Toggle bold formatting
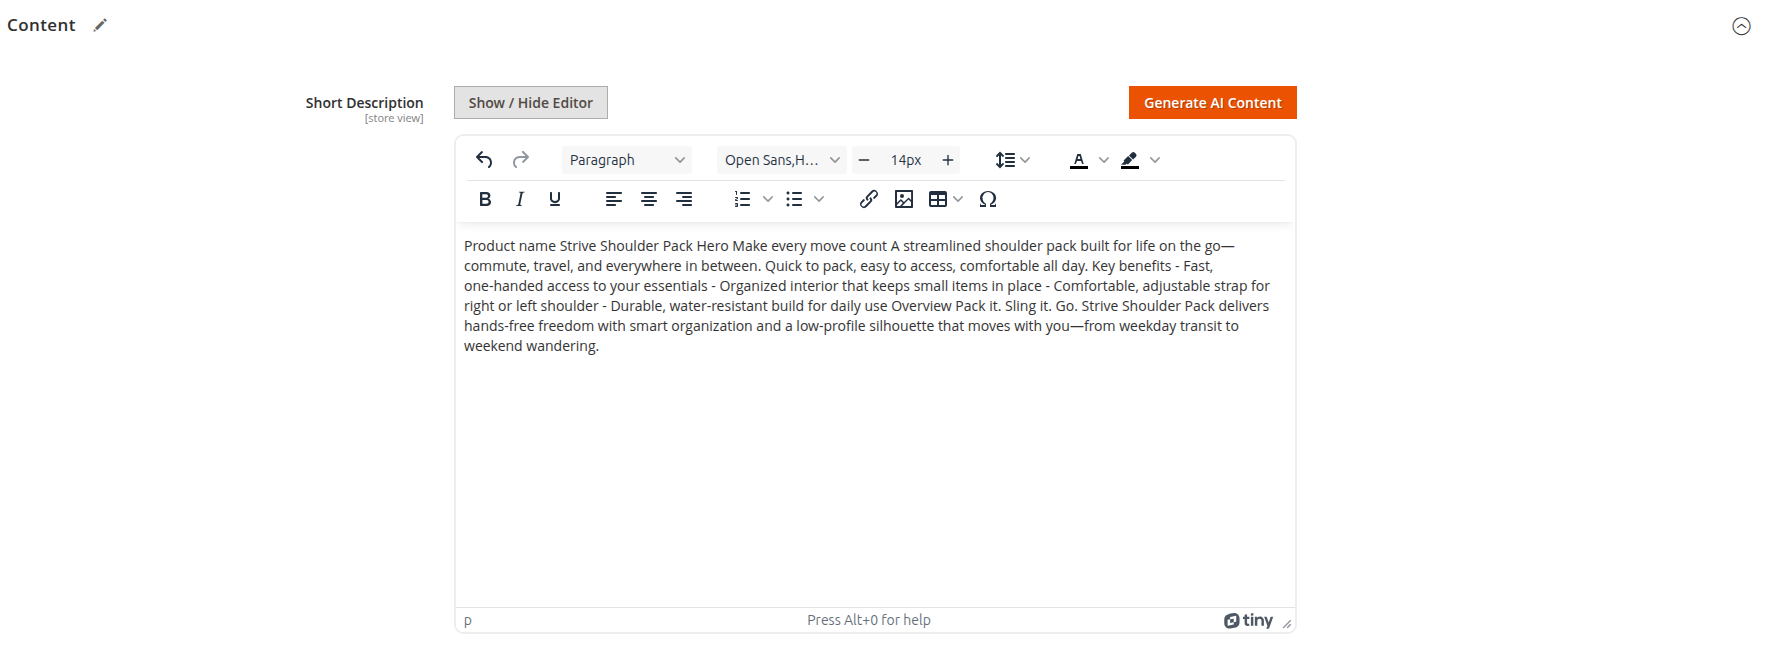1790x651 pixels. 485,199
